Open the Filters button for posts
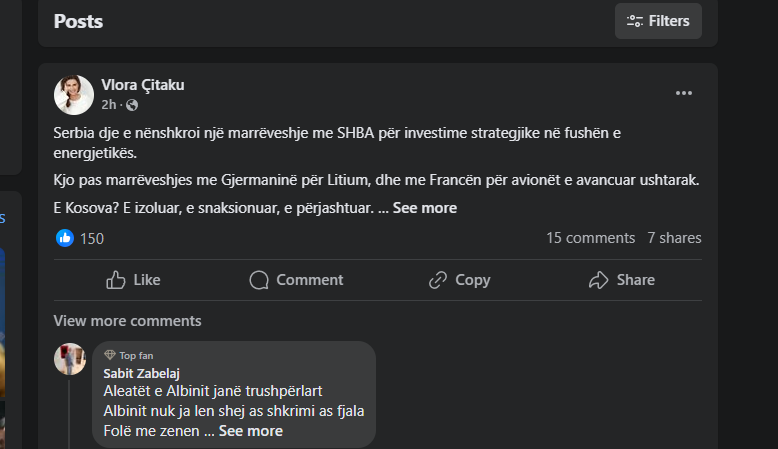Viewport: 778px width, 449px height. point(658,21)
